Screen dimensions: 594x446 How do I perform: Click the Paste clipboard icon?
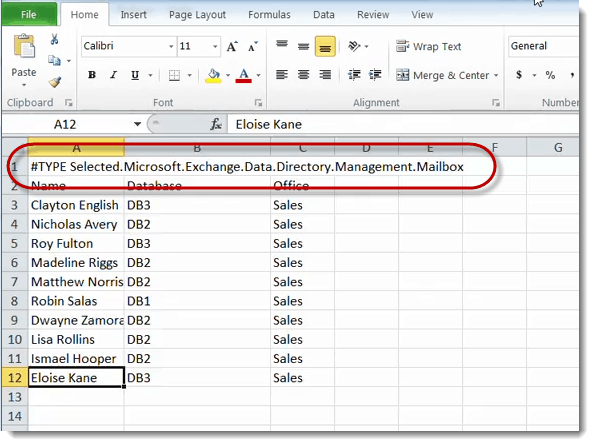pyautogui.click(x=24, y=46)
